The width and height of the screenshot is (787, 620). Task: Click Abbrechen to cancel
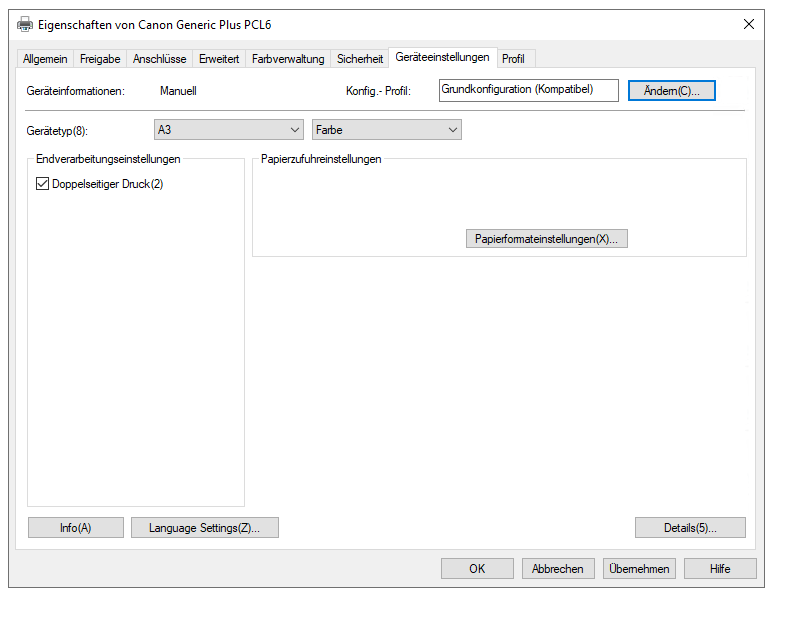tap(558, 569)
